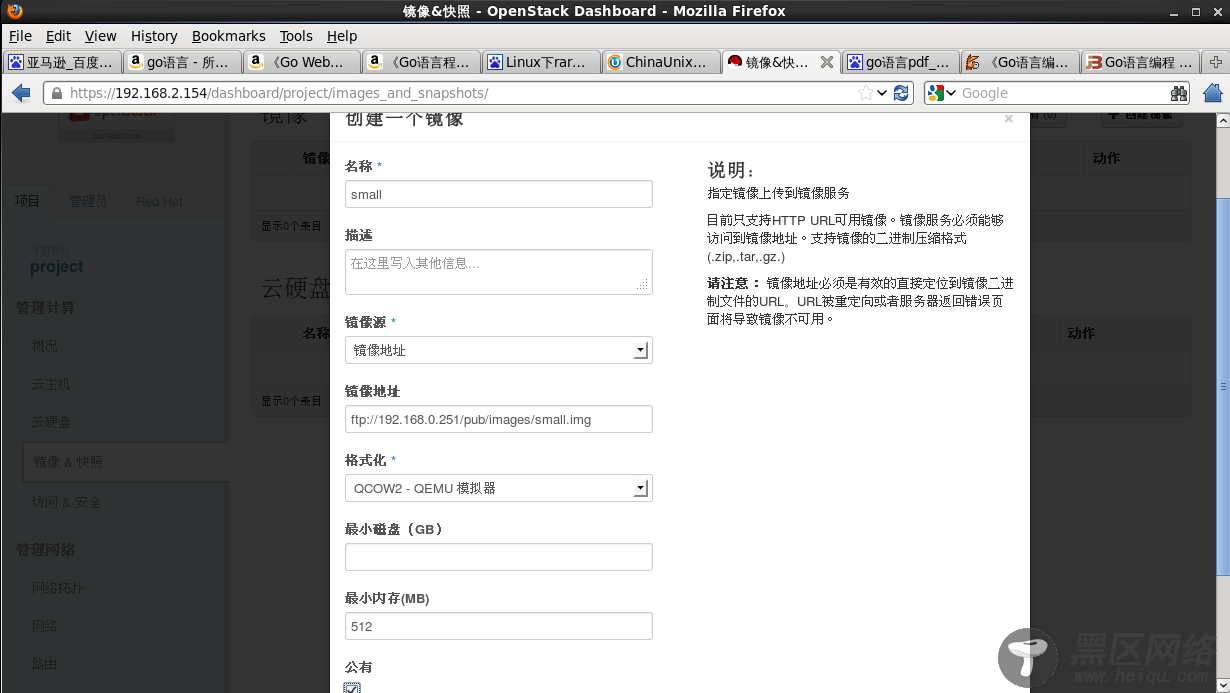The image size is (1230, 693).
Task: Switch to the go语言 - 所 tab
Action: pos(181,62)
